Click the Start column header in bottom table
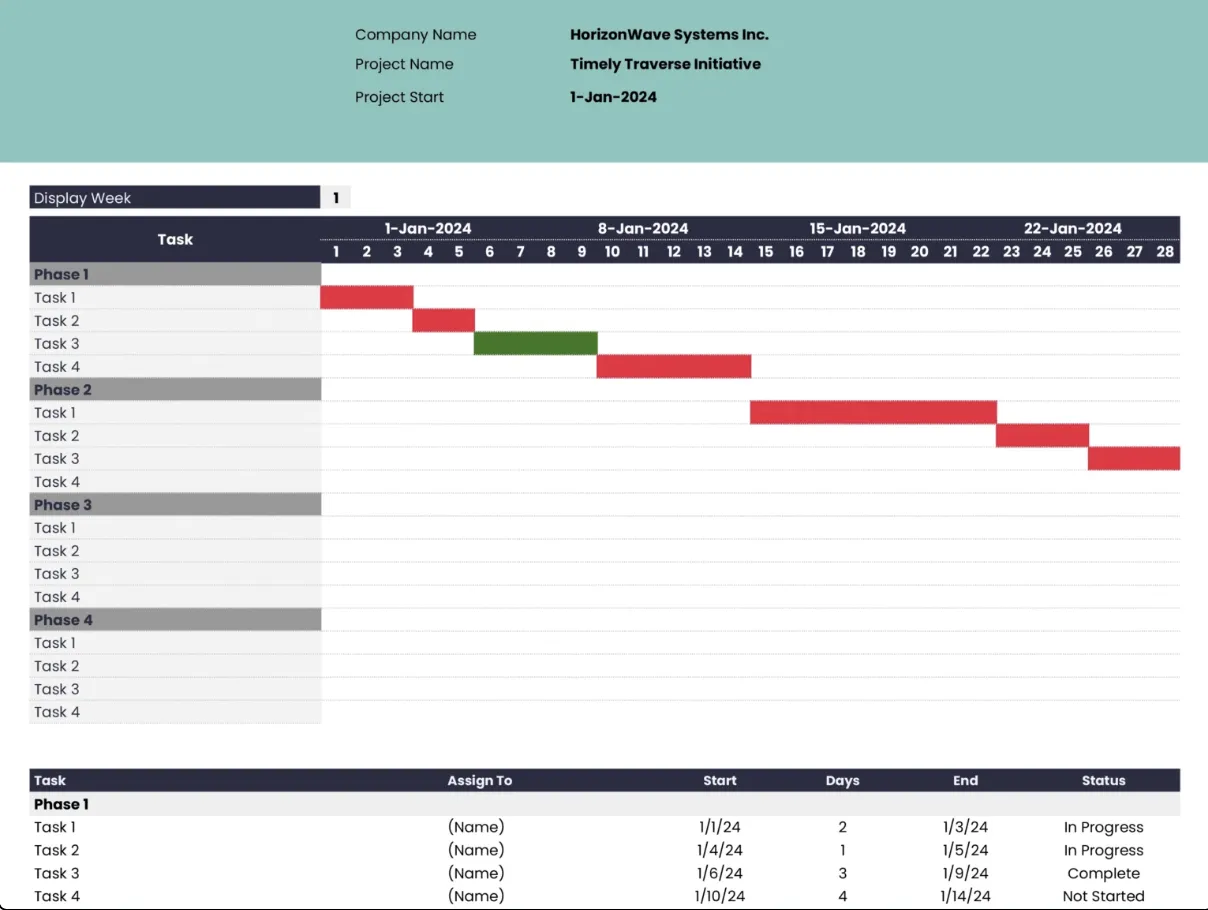The image size is (1208, 910). tap(720, 780)
